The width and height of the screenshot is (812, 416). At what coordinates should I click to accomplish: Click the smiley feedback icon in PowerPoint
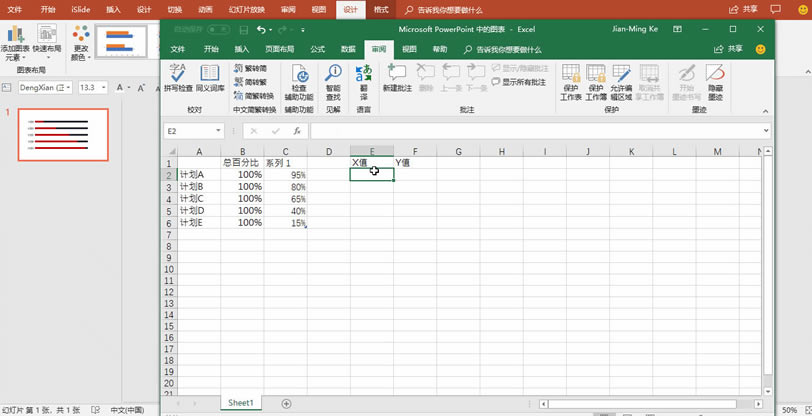click(802, 9)
